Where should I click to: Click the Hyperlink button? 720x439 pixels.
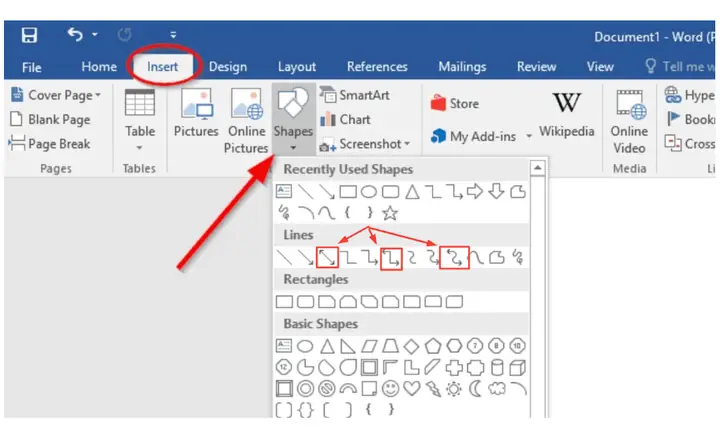point(690,95)
